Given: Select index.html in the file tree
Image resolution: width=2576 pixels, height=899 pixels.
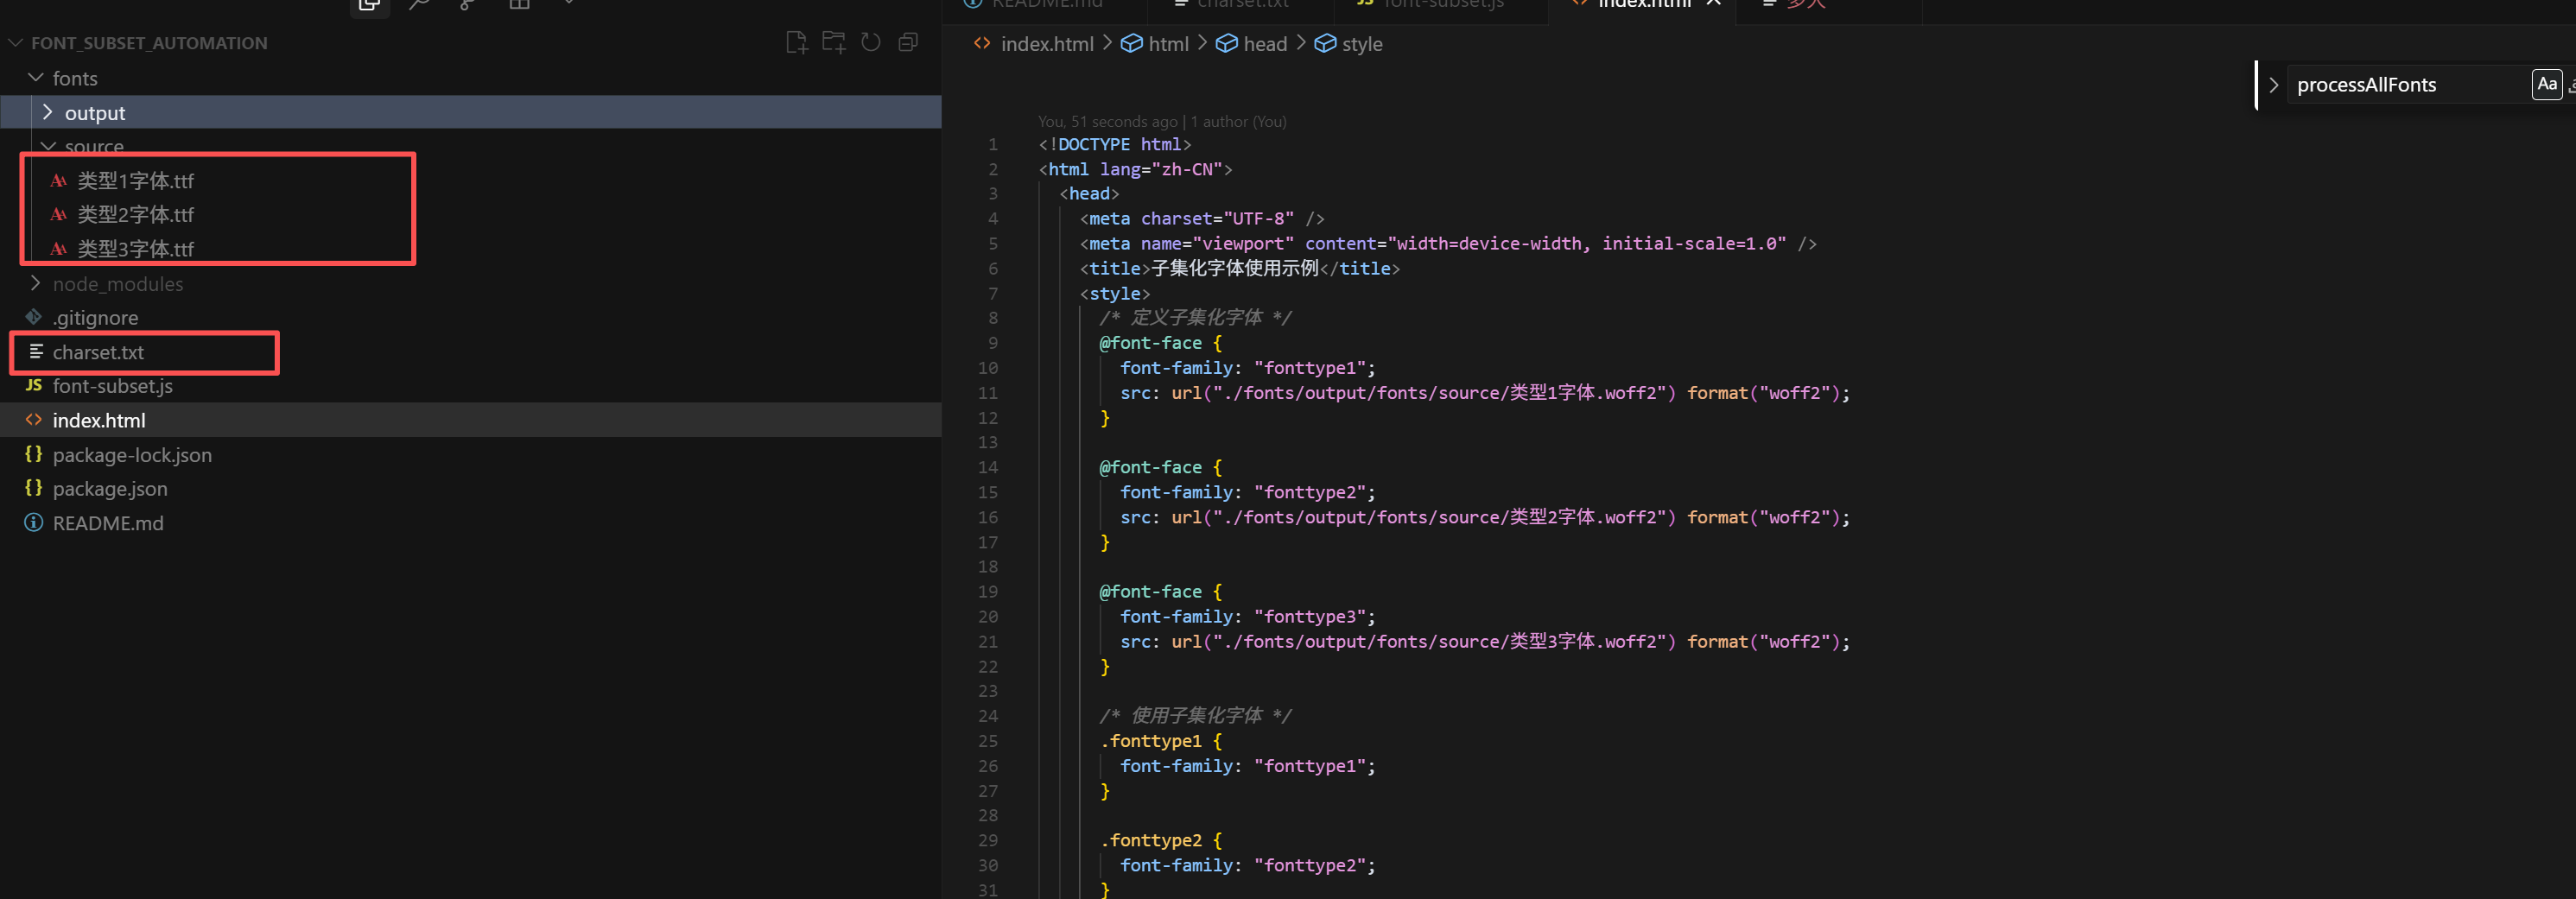Looking at the screenshot, I should point(471,420).
